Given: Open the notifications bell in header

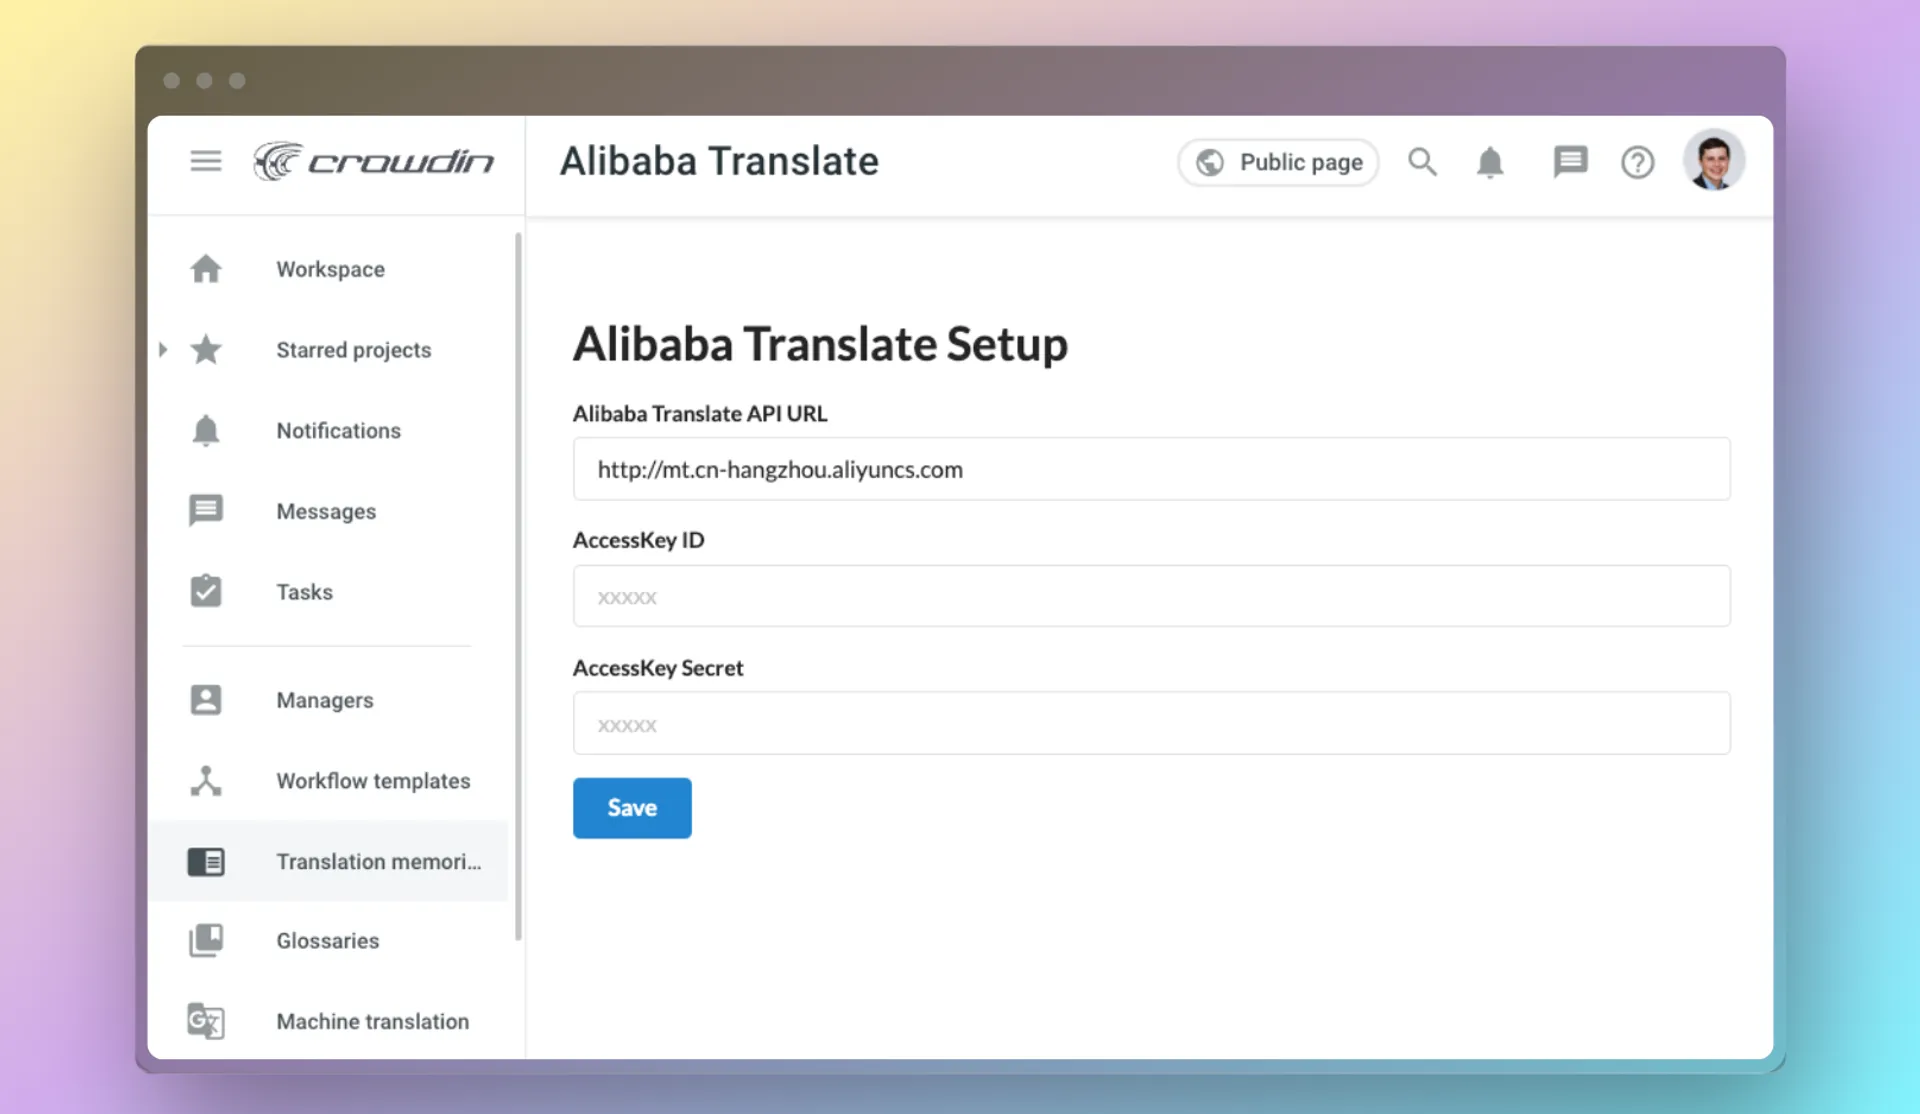Looking at the screenshot, I should coord(1490,162).
